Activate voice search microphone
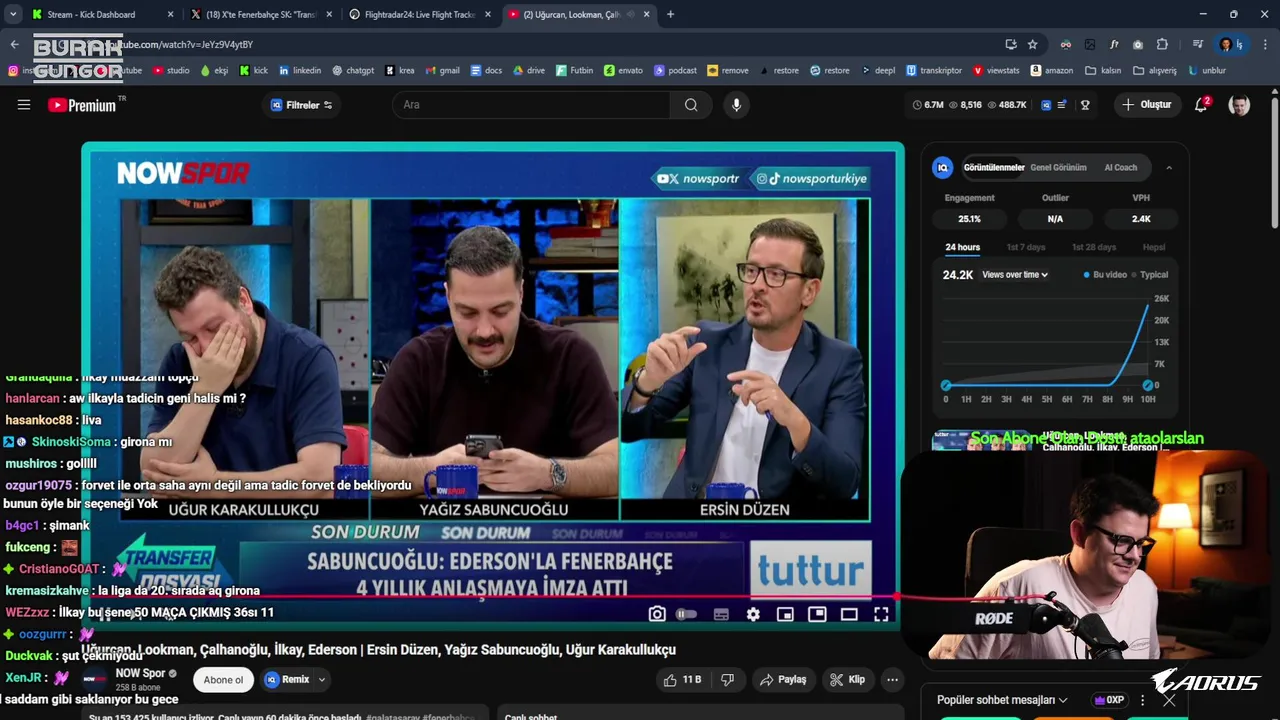This screenshot has width=1280, height=720. [x=736, y=105]
